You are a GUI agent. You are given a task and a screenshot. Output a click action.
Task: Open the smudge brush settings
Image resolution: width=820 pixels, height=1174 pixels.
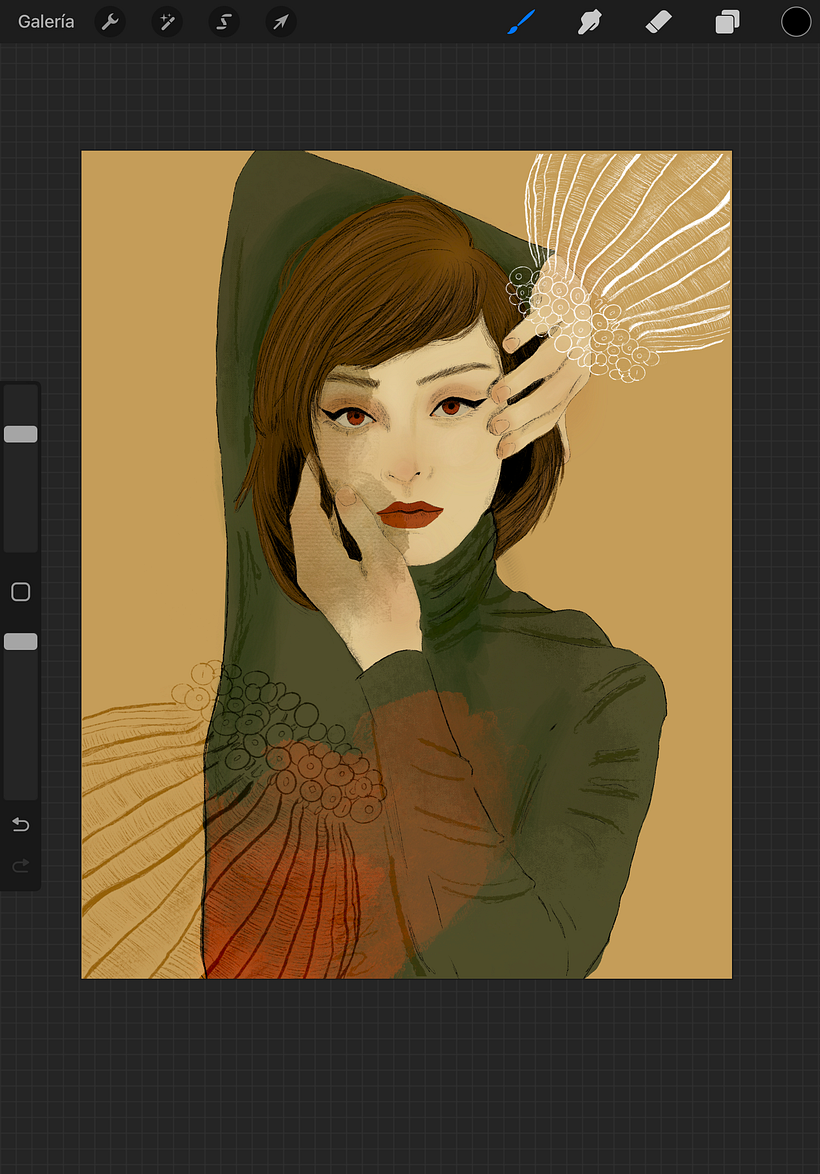click(x=589, y=21)
